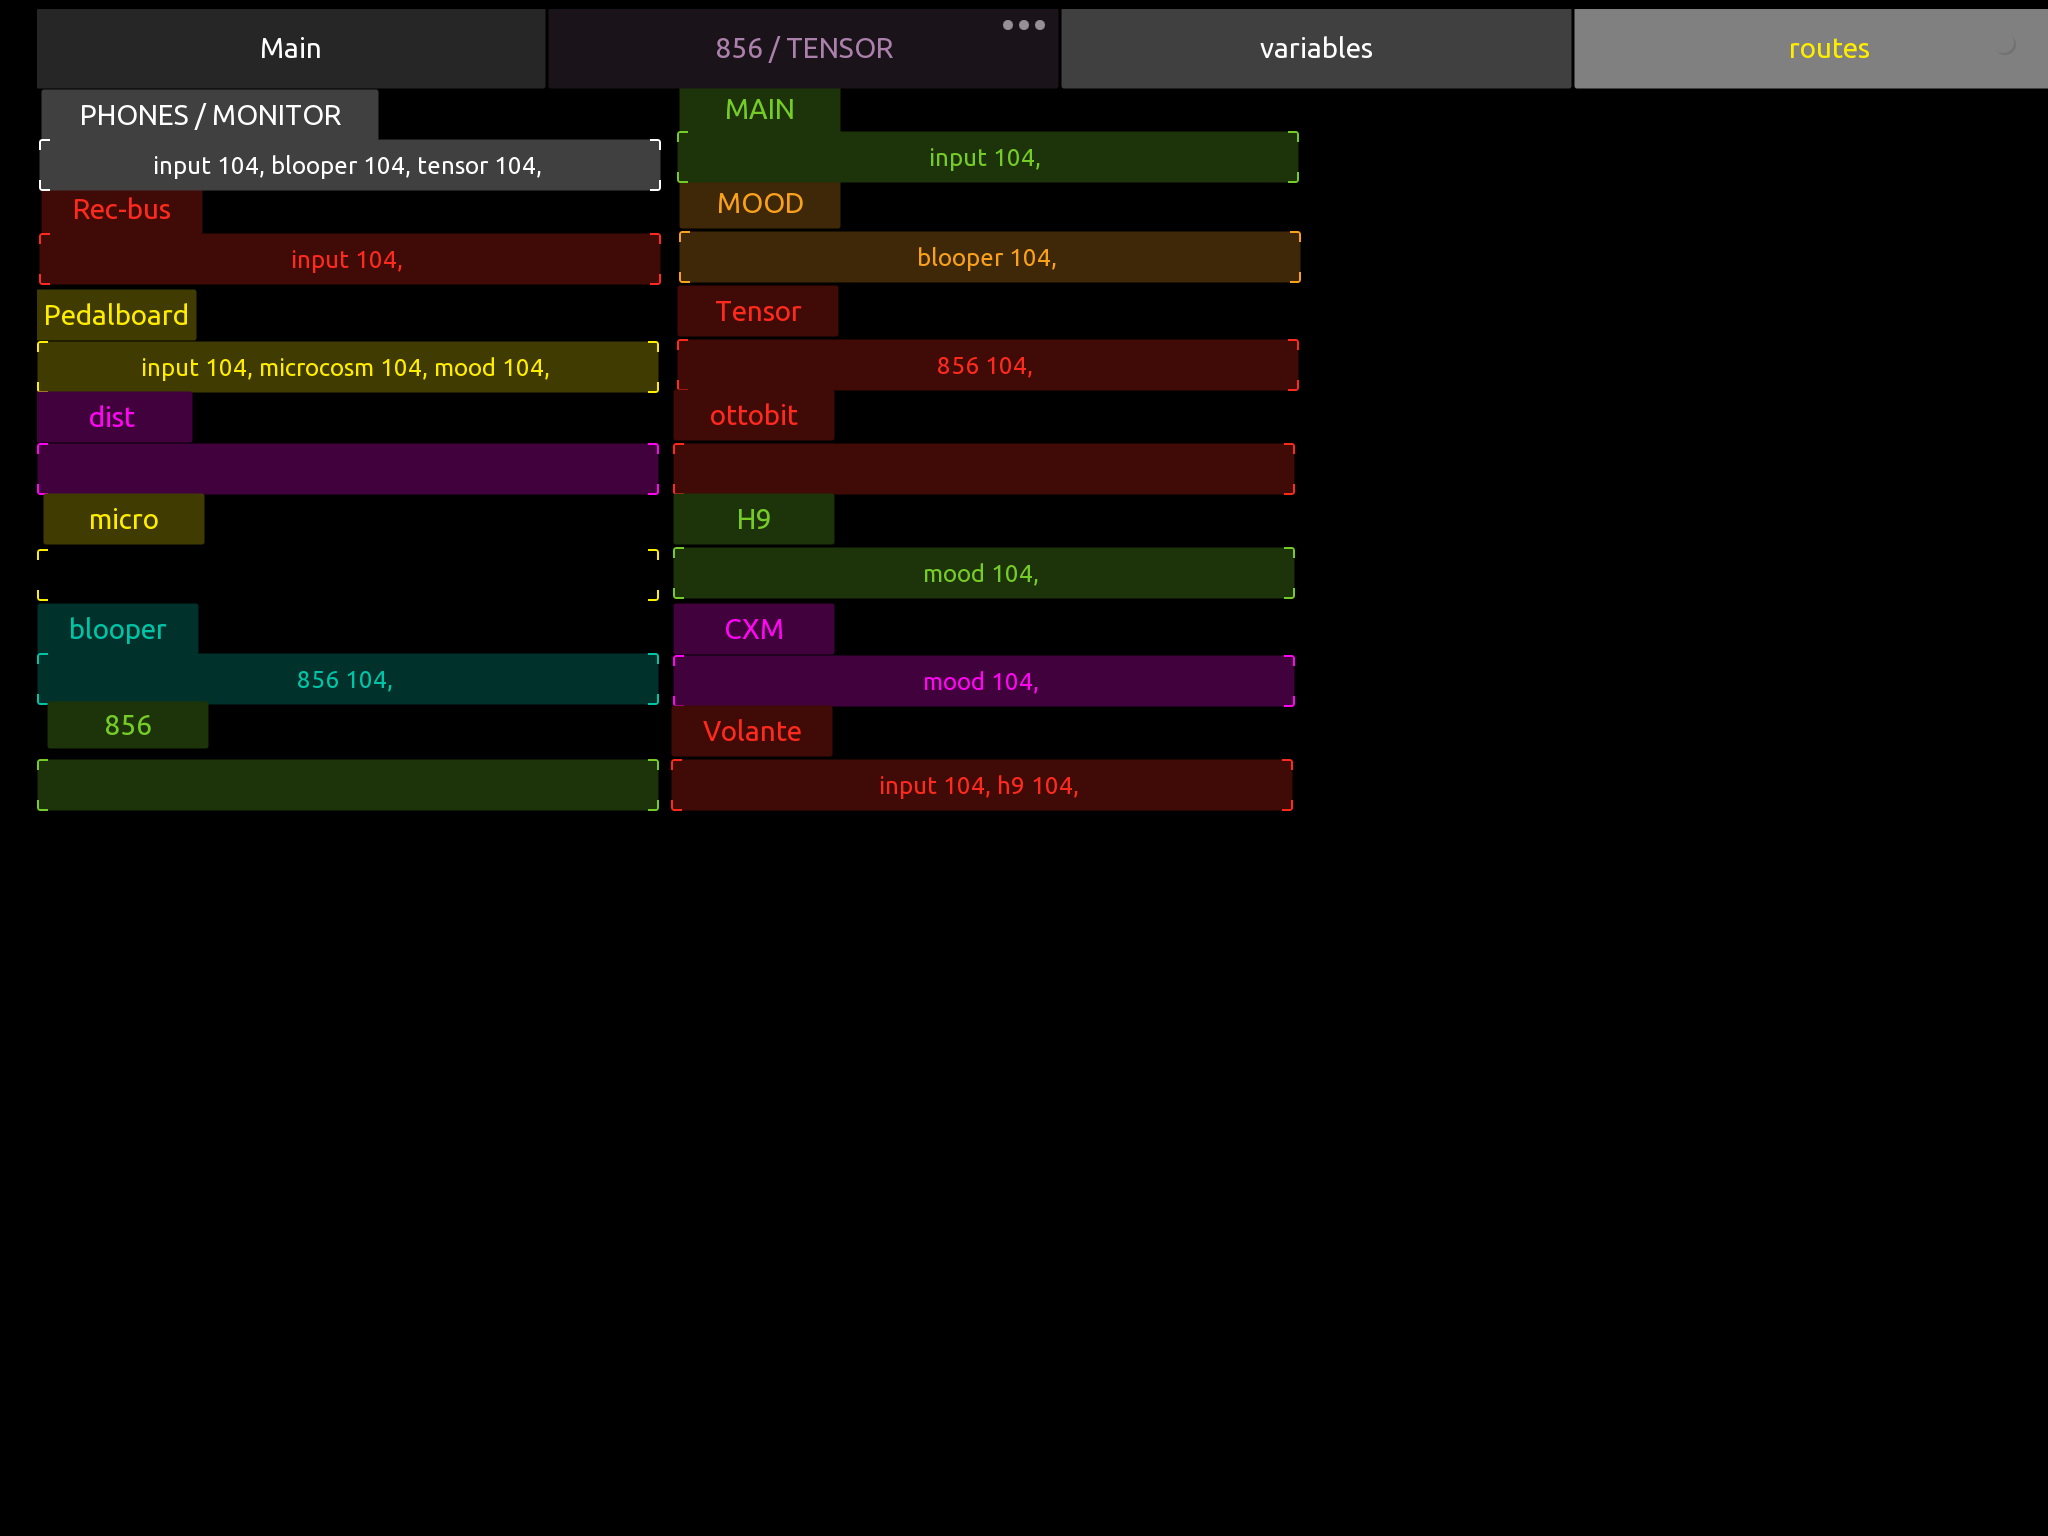Click the micro label

[124, 519]
